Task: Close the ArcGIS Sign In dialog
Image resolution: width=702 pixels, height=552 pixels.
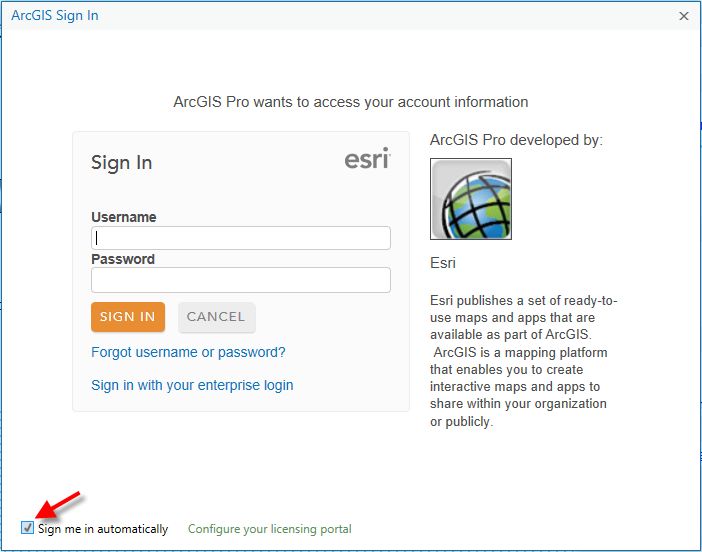Action: click(684, 16)
